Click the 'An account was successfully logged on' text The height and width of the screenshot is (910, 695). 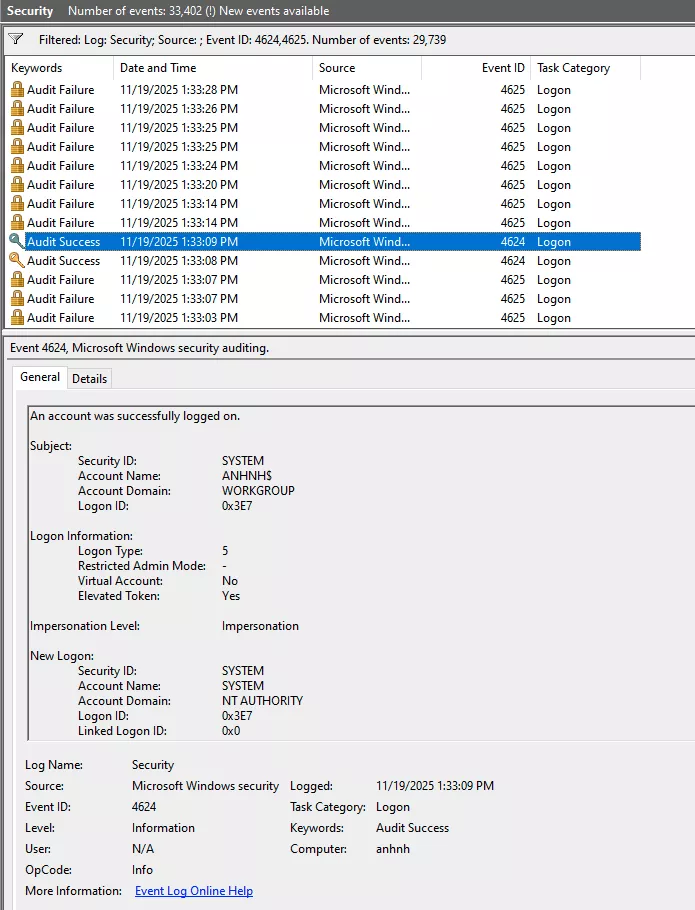pyautogui.click(x=135, y=416)
